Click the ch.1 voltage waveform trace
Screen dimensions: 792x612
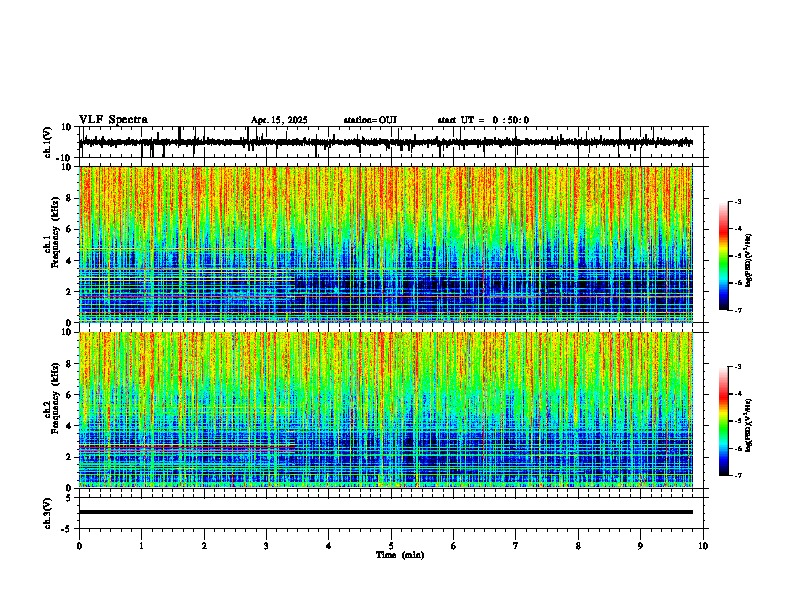click(x=386, y=142)
